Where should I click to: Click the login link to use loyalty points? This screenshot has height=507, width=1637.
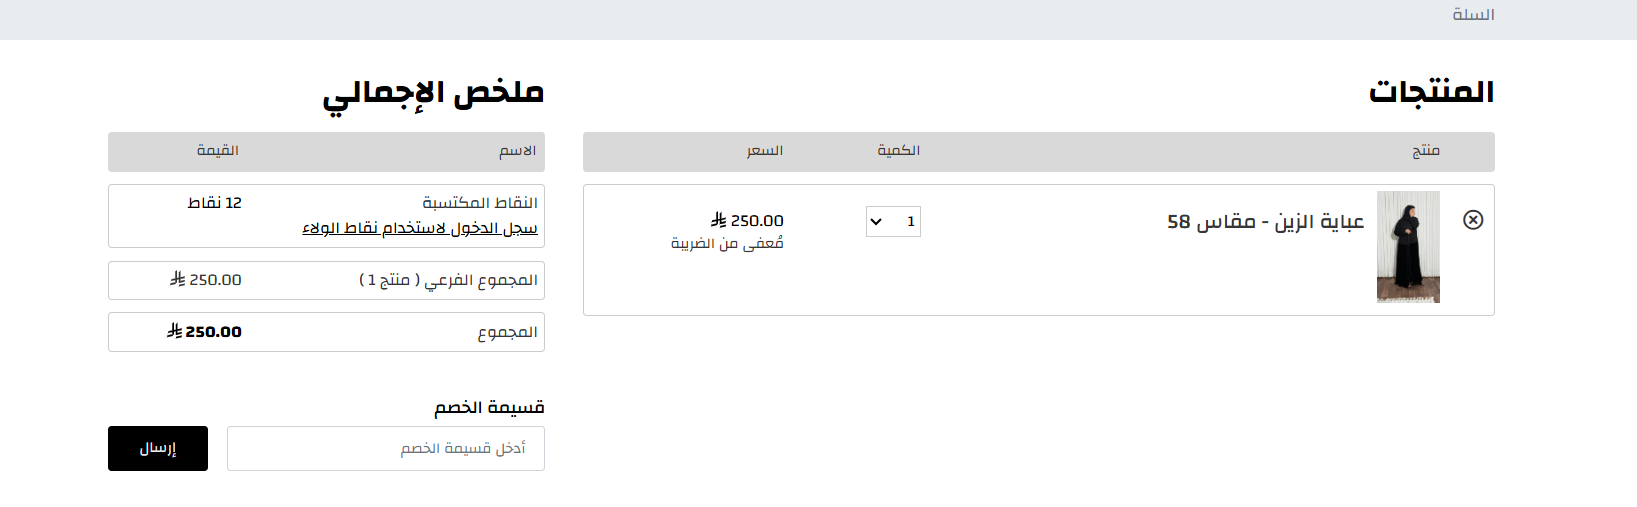pyautogui.click(x=420, y=228)
